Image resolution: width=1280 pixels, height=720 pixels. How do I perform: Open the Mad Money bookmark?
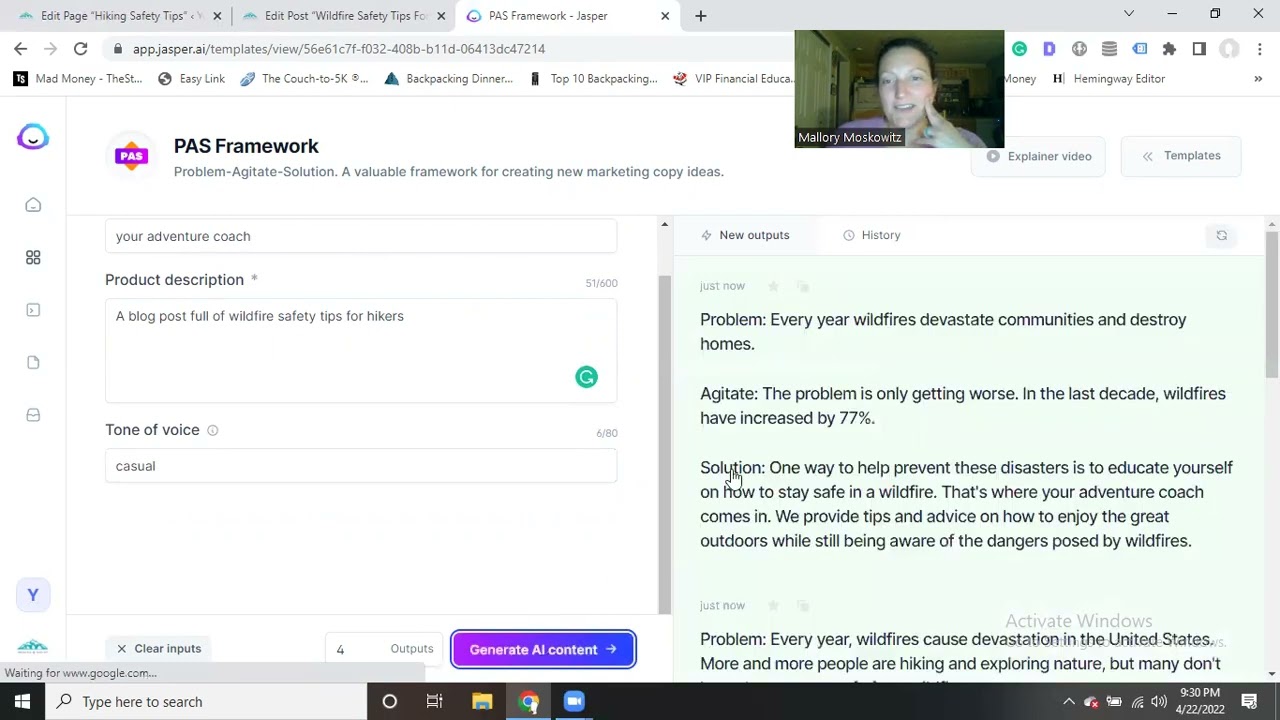[x=77, y=79]
